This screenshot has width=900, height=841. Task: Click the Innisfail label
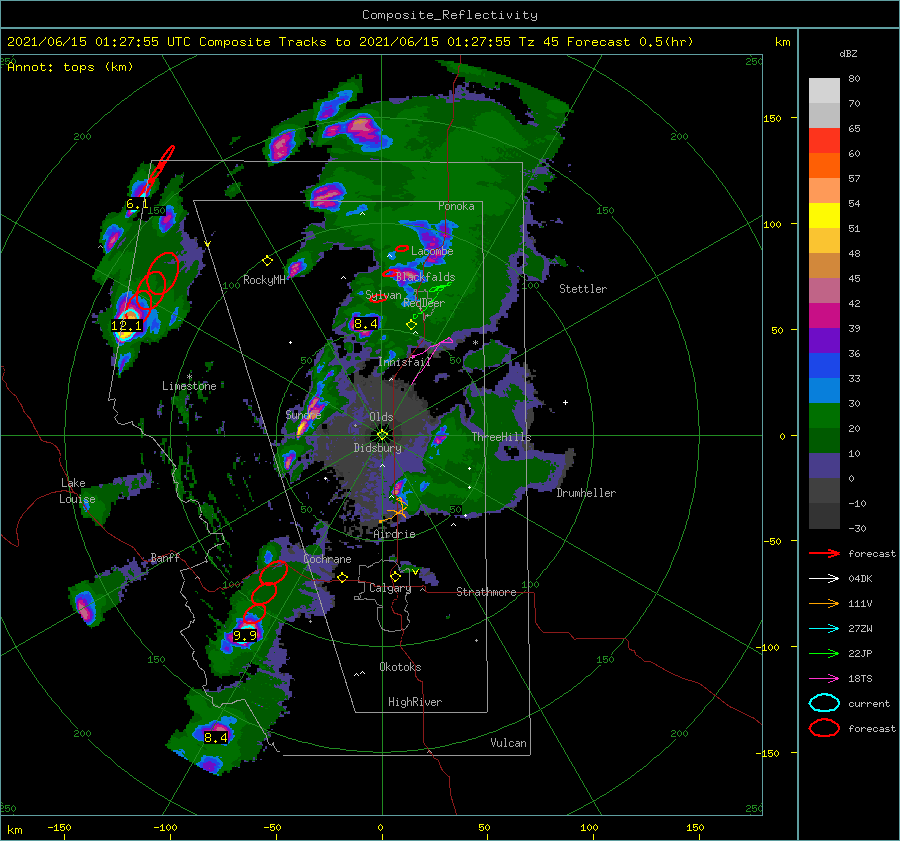click(404, 362)
